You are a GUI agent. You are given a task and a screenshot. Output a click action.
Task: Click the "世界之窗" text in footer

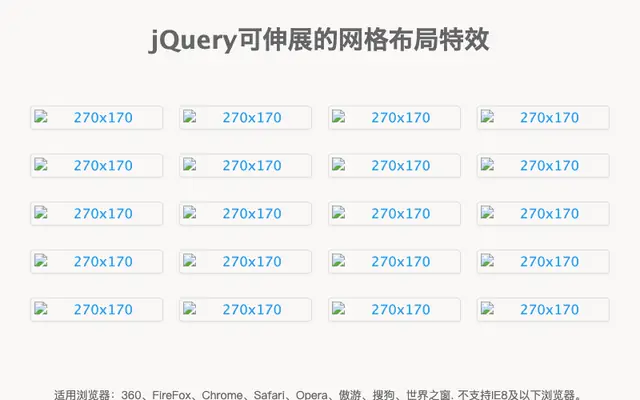[x=429, y=395]
